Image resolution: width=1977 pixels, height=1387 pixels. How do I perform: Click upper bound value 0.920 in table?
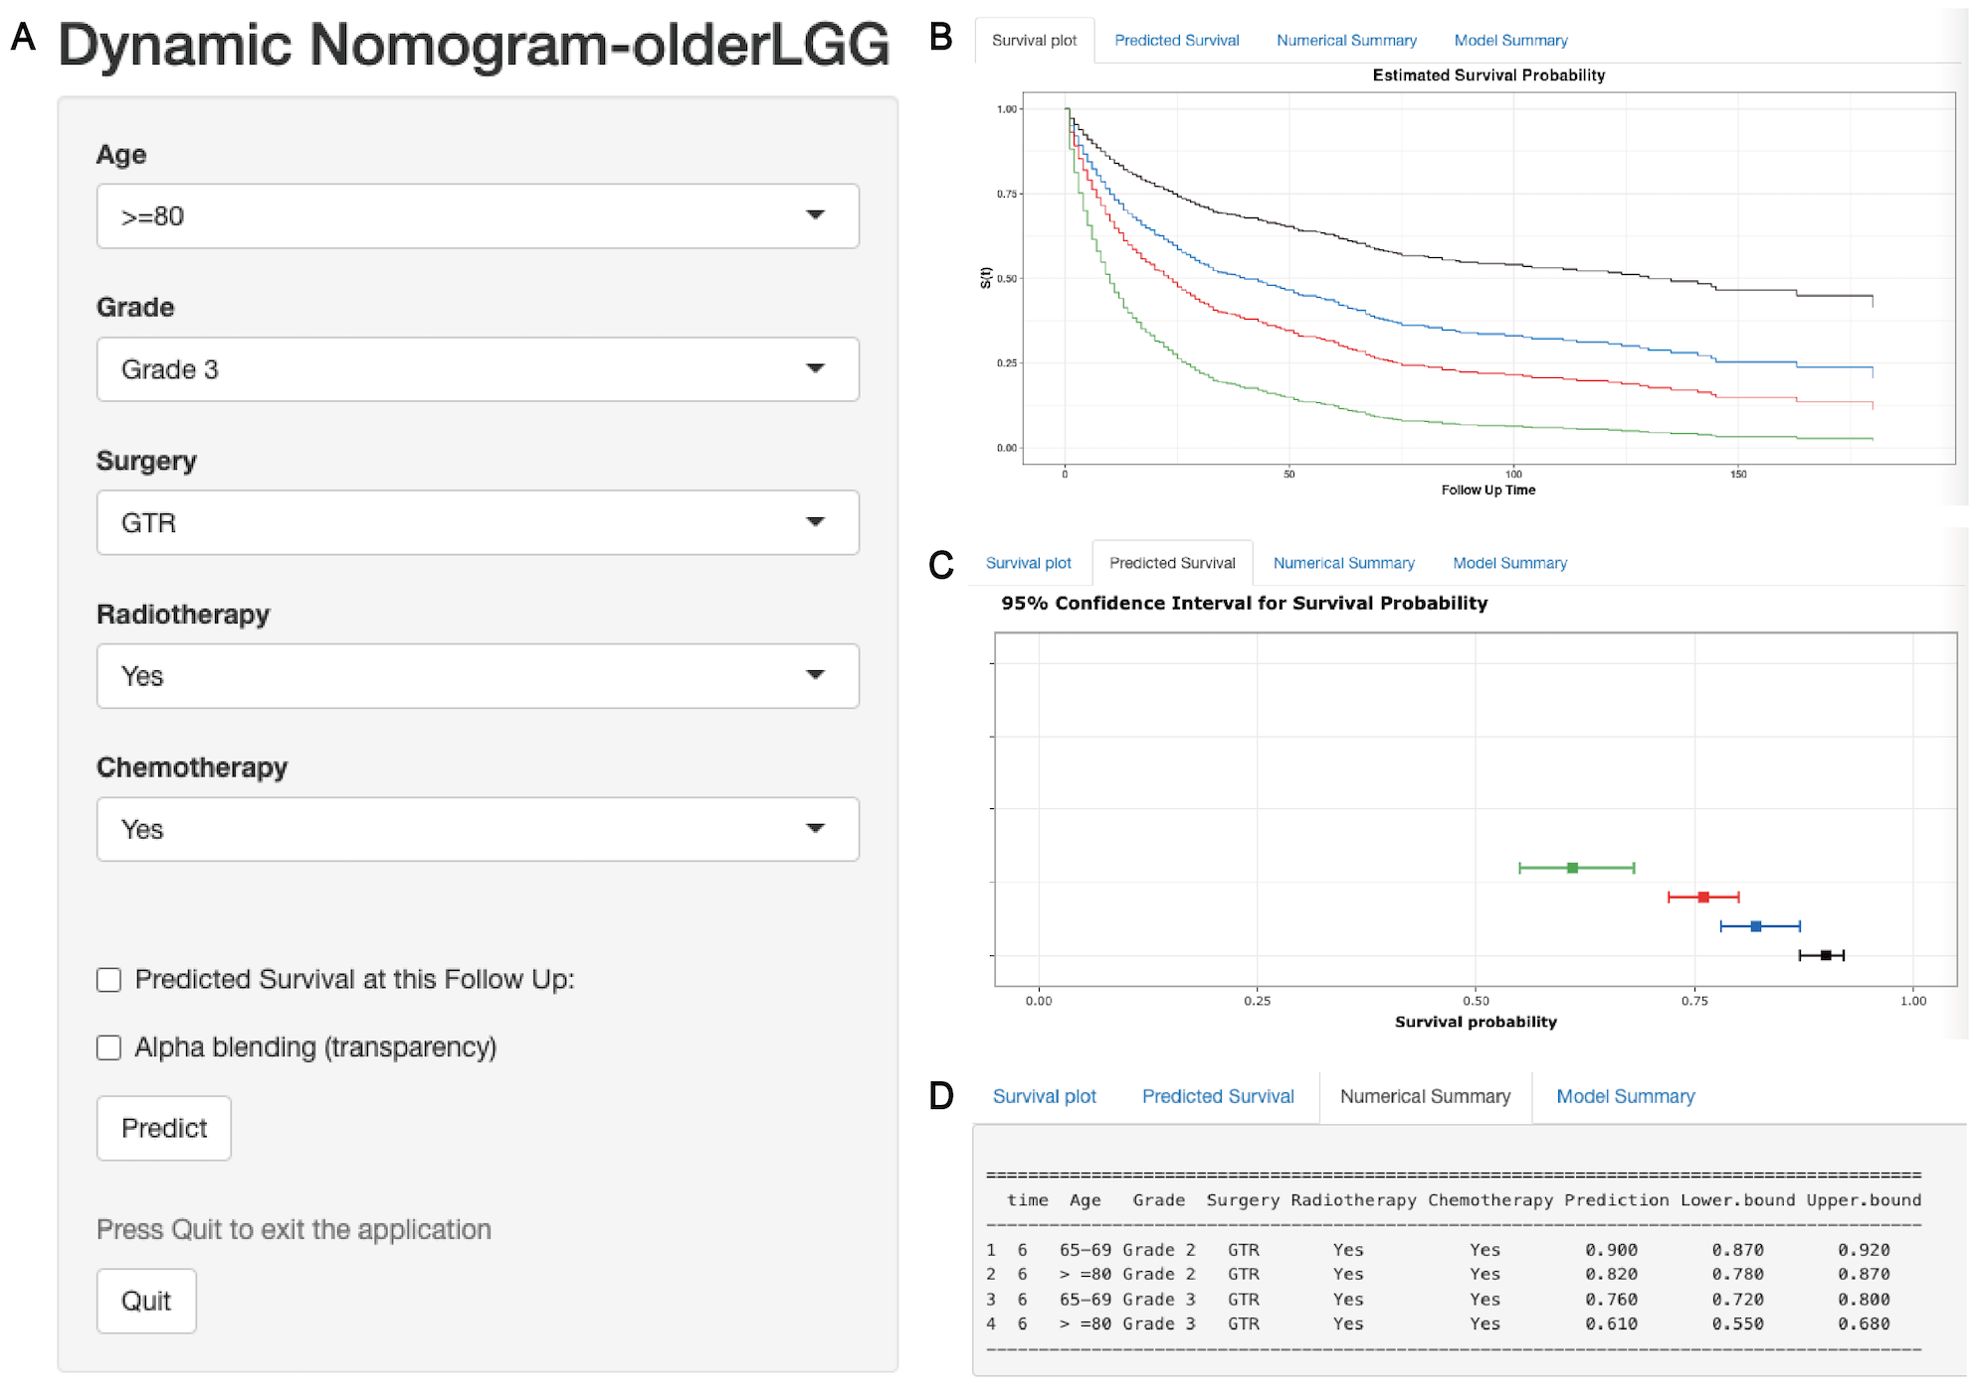(x=1864, y=1250)
